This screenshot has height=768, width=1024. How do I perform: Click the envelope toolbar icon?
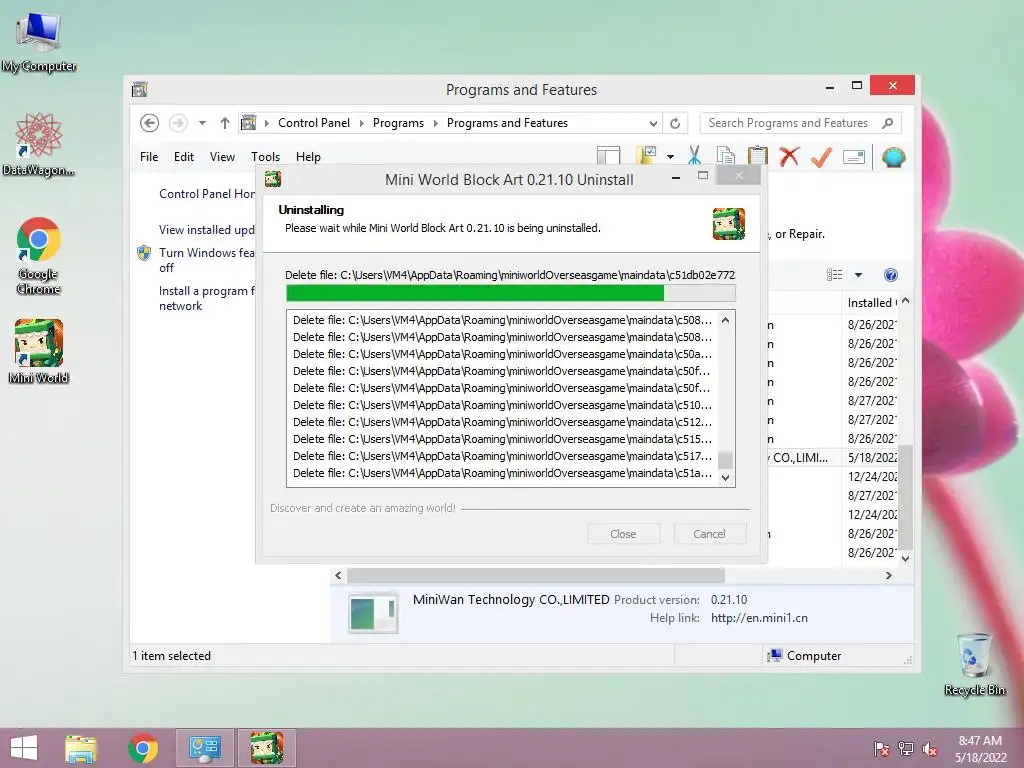pos(854,157)
